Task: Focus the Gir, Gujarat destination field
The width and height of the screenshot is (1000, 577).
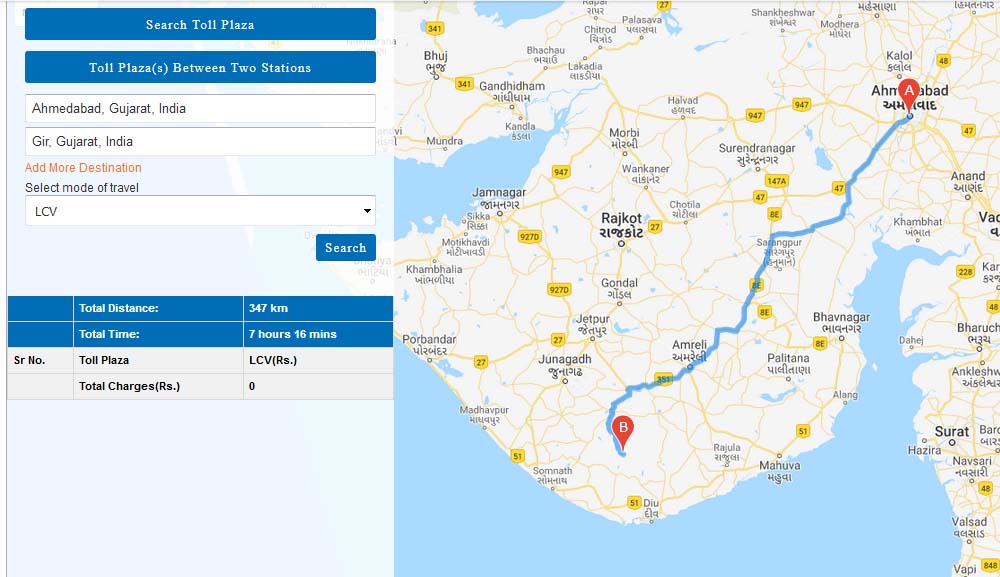Action: (200, 142)
